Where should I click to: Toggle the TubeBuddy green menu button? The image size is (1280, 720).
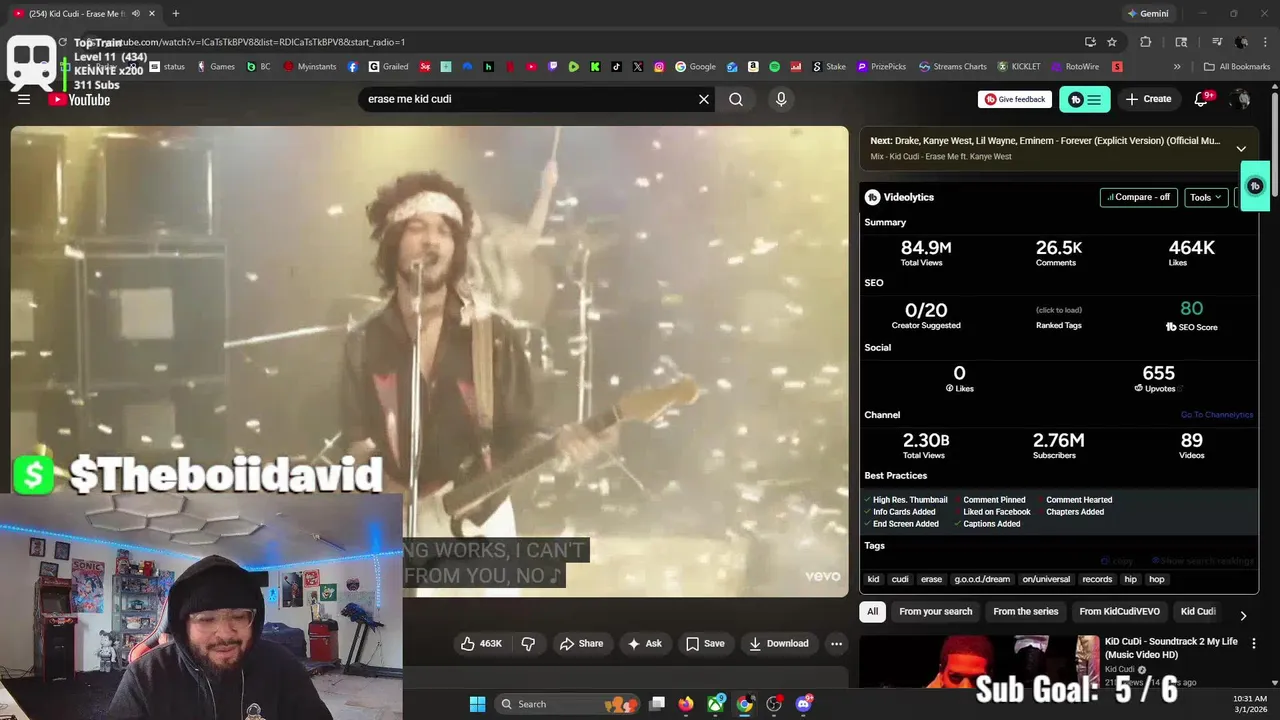click(x=1085, y=99)
